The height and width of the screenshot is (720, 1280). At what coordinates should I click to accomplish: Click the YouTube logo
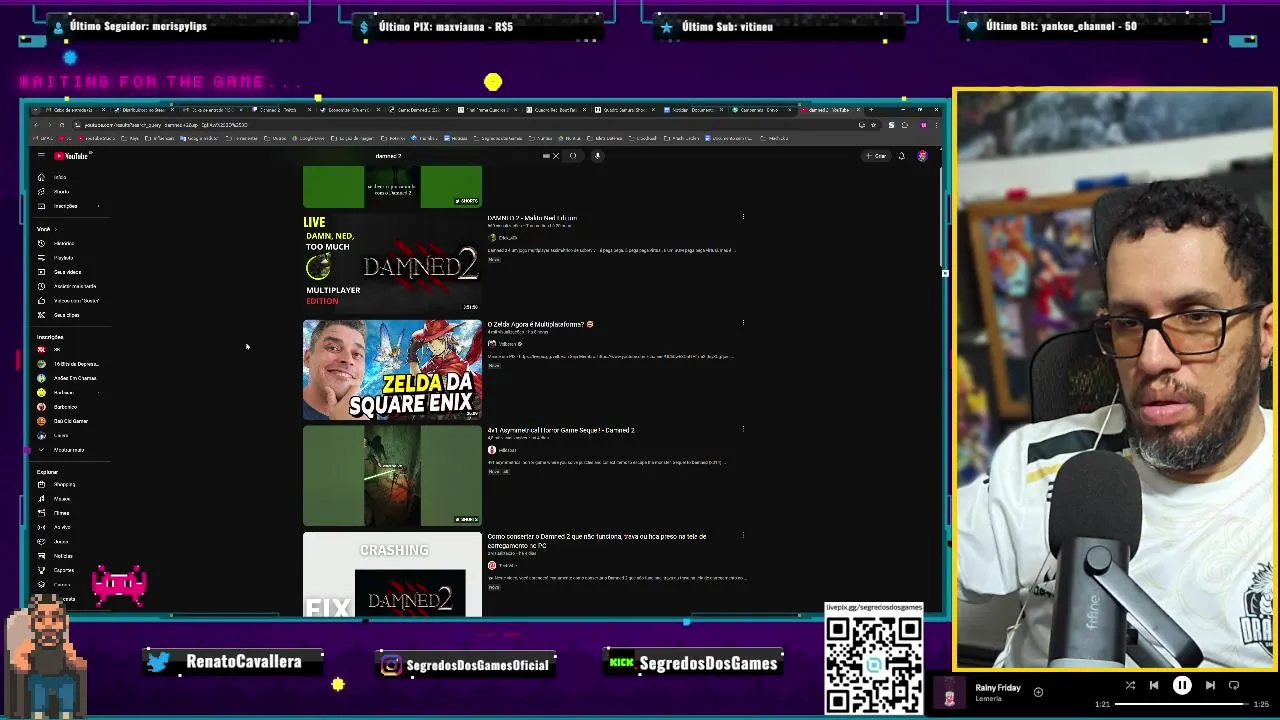click(x=72, y=156)
